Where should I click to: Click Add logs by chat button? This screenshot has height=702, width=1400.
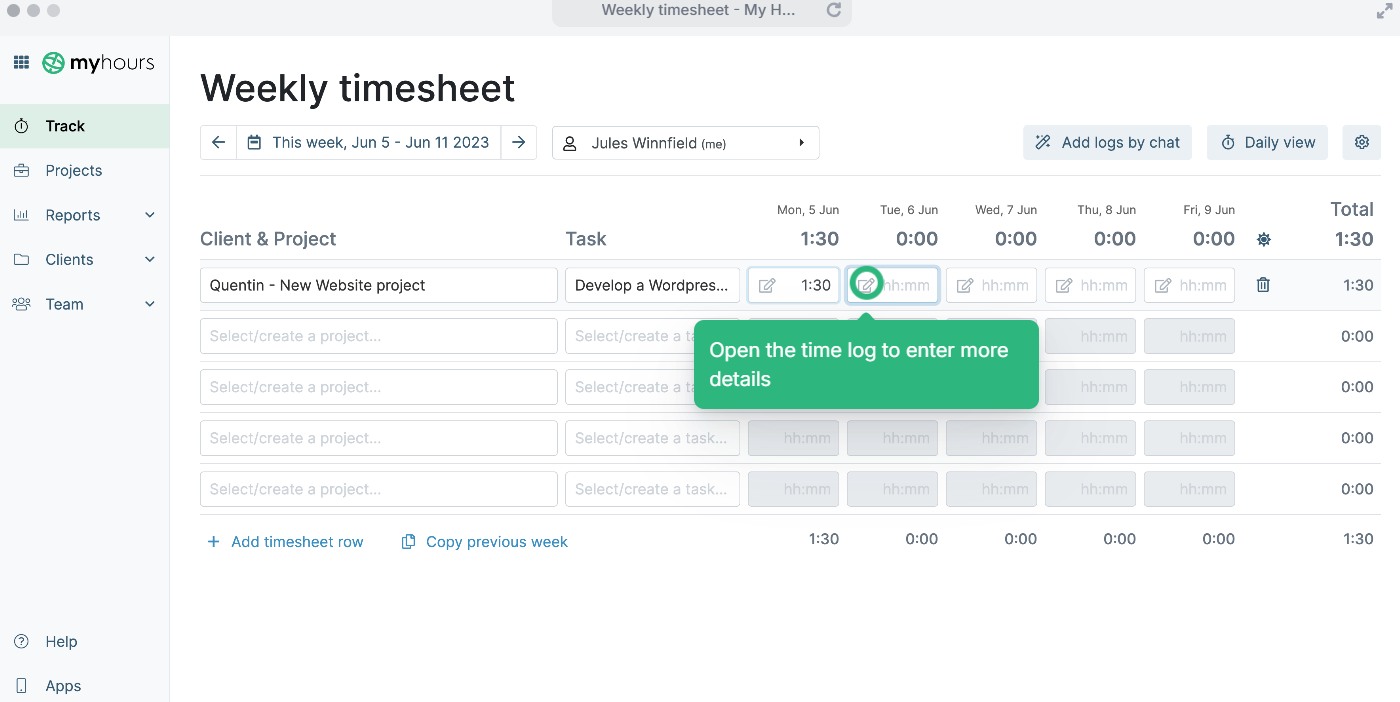pos(1107,143)
